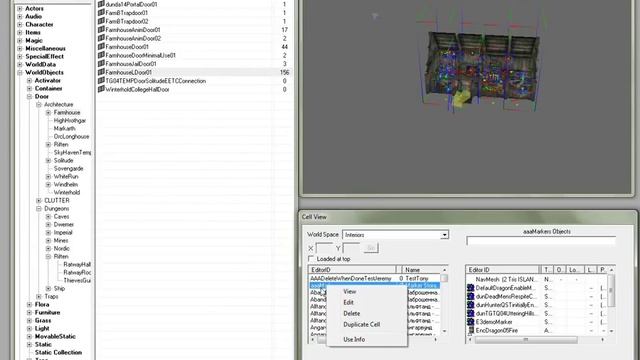Select the AAADeleteWhenDoneTestJeremy cell row
Viewport: 640px width, 360px height.
pyautogui.click(x=374, y=278)
